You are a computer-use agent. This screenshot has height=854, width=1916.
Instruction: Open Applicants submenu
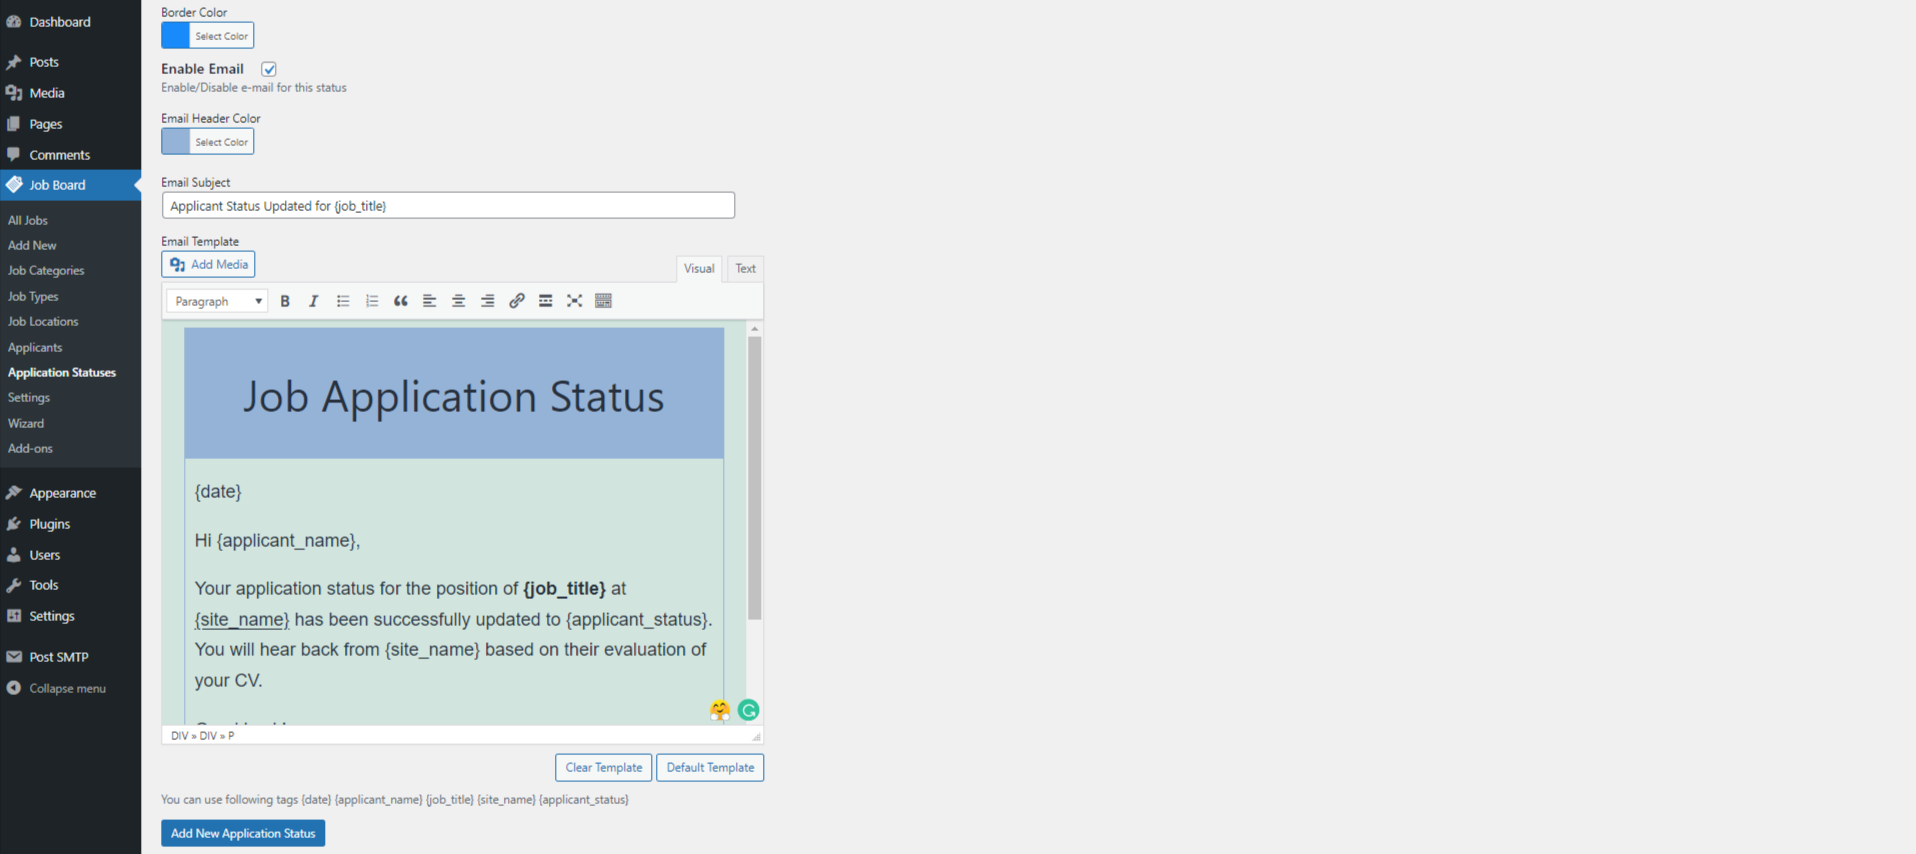[x=35, y=348]
